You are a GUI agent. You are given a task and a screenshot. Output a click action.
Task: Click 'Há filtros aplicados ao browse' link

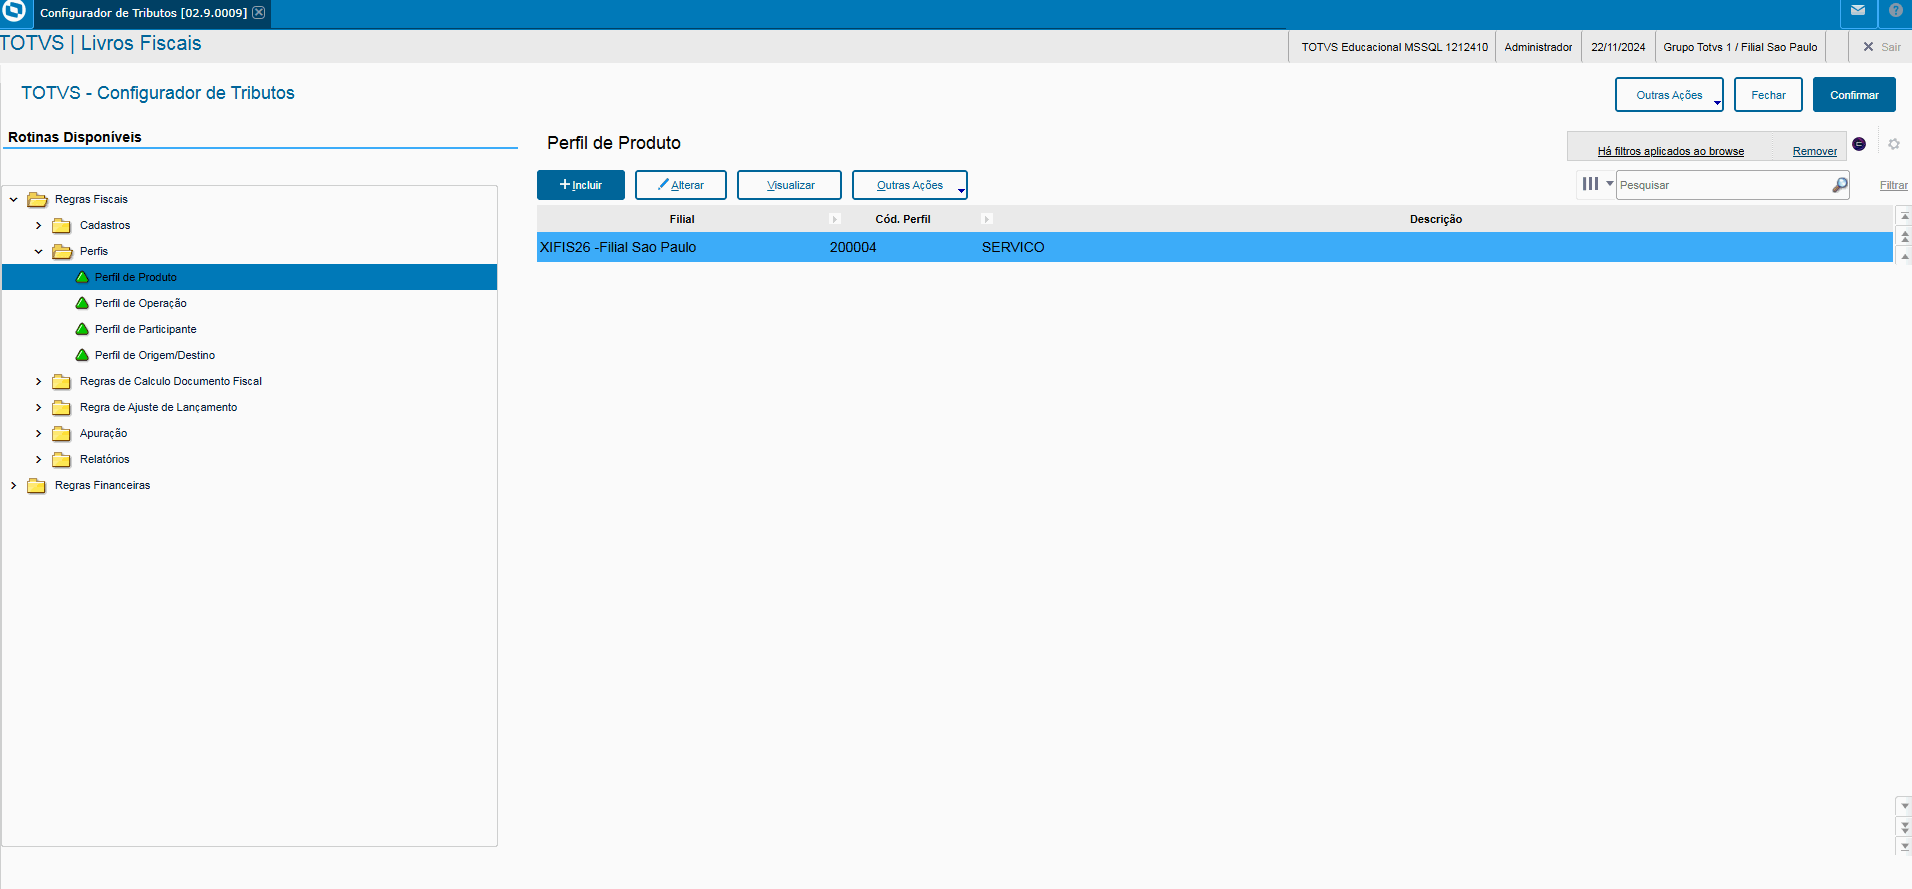(x=1671, y=151)
